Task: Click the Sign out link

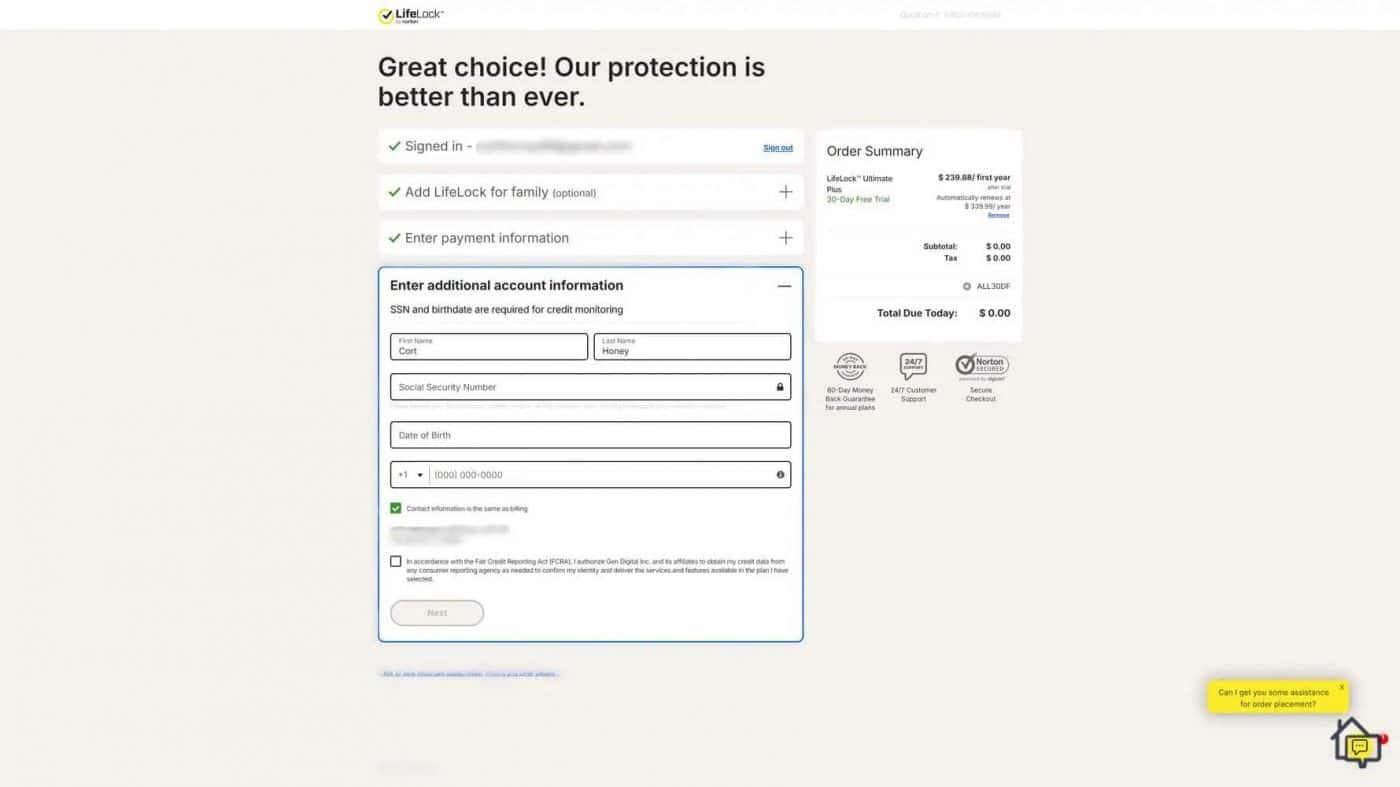Action: click(x=777, y=147)
